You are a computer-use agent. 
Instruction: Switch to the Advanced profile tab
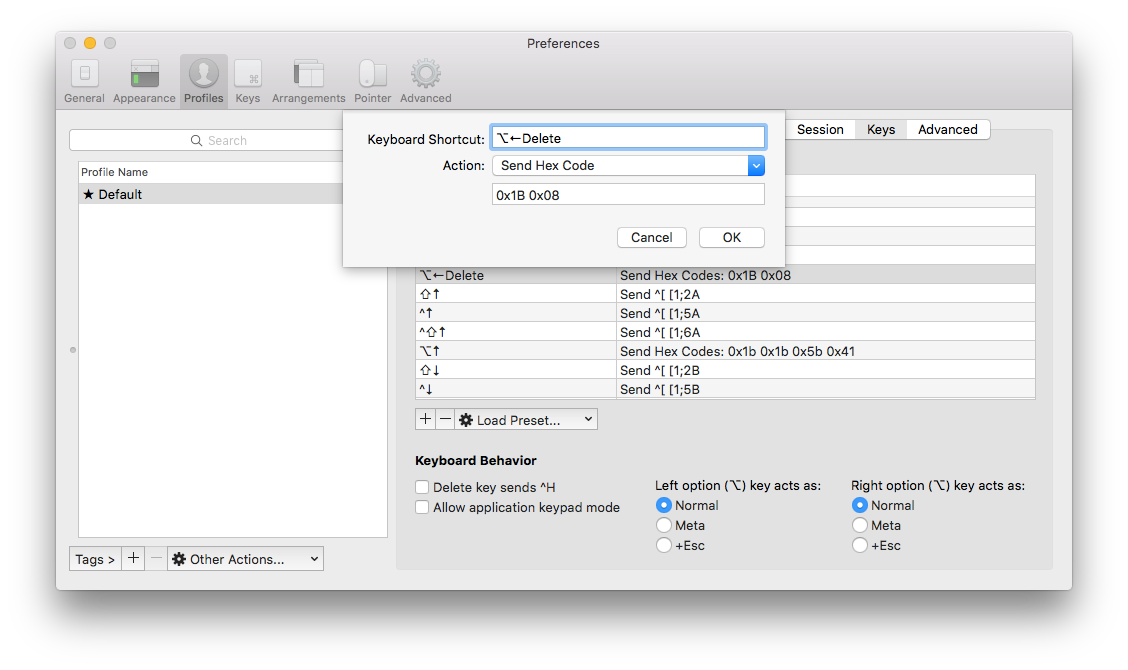click(947, 130)
